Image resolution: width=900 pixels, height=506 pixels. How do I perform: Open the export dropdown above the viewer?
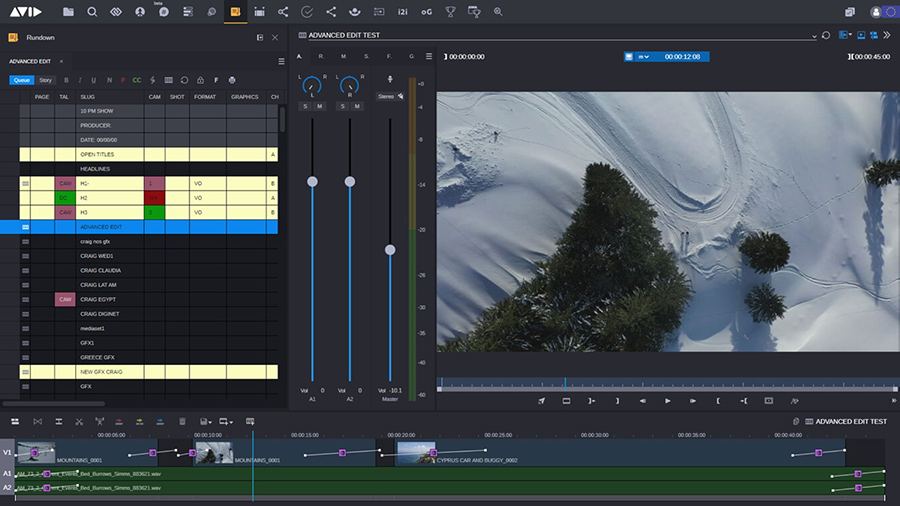pyautogui.click(x=845, y=35)
